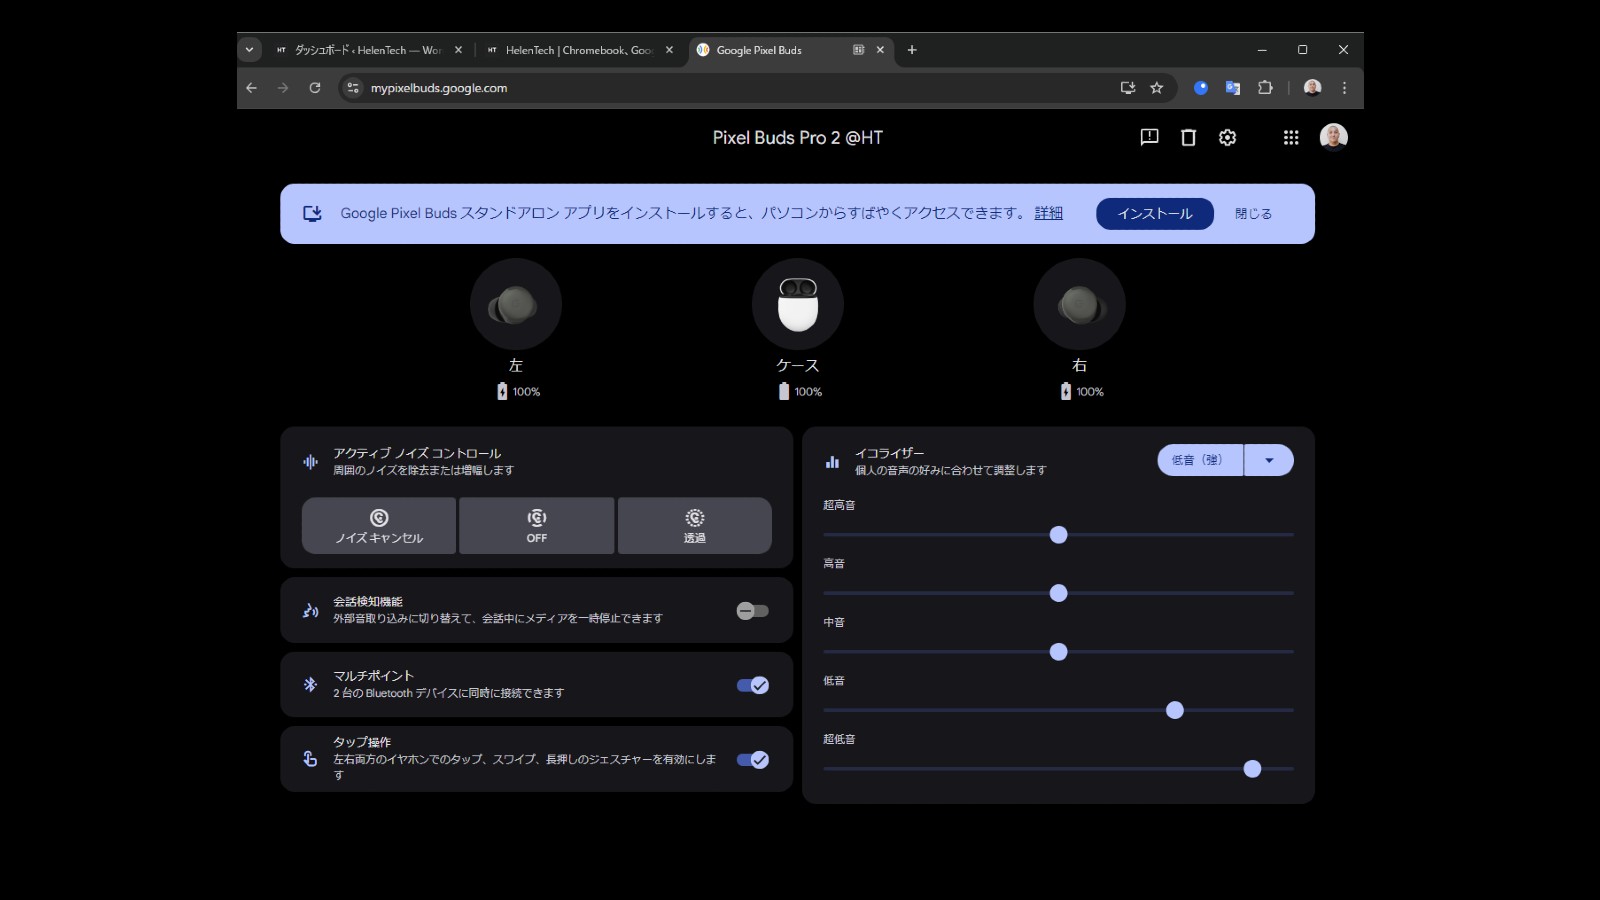Select the right earbud image

[1079, 304]
